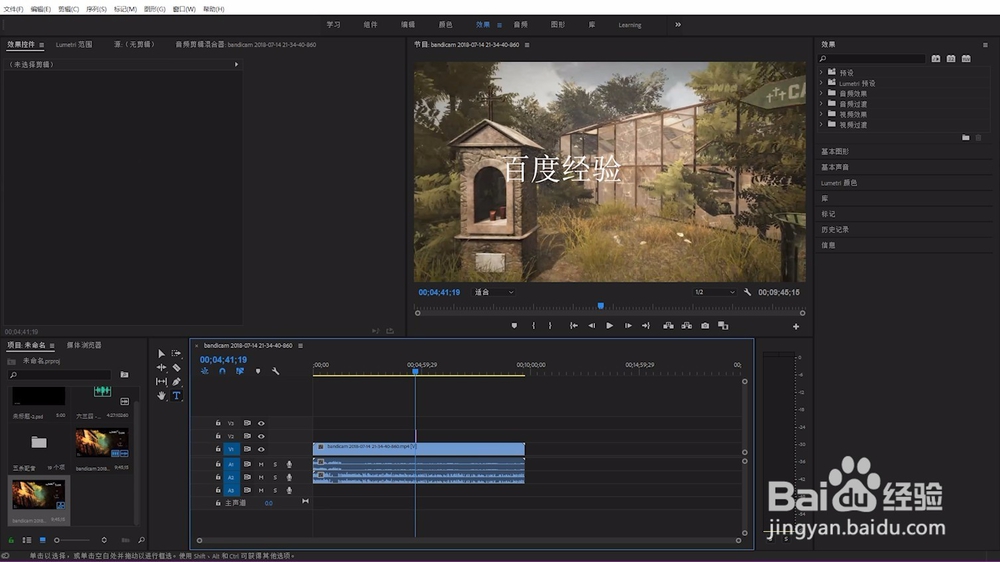Click the Mark In bracket button
This screenshot has width=1000, height=562.
click(x=533, y=326)
